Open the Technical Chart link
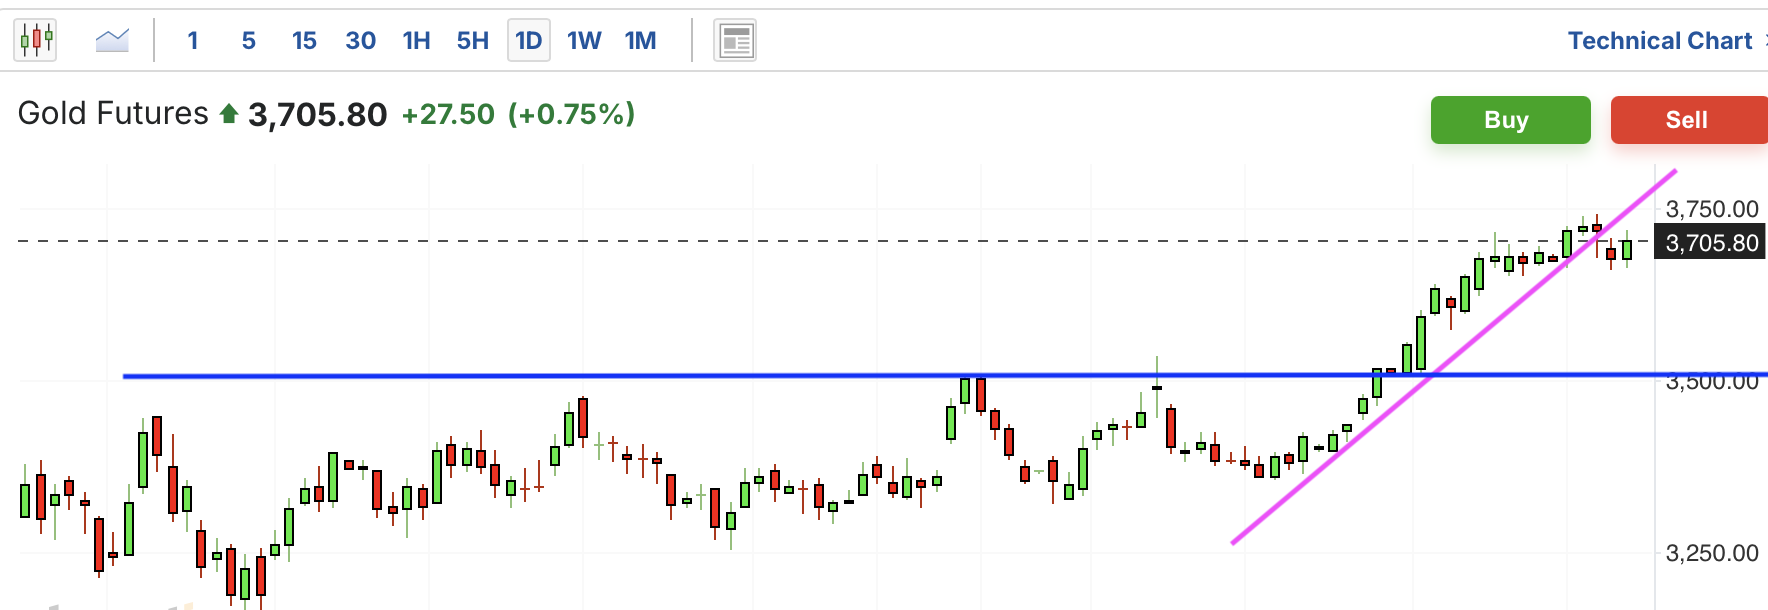The width and height of the screenshot is (1768, 610). [1660, 41]
